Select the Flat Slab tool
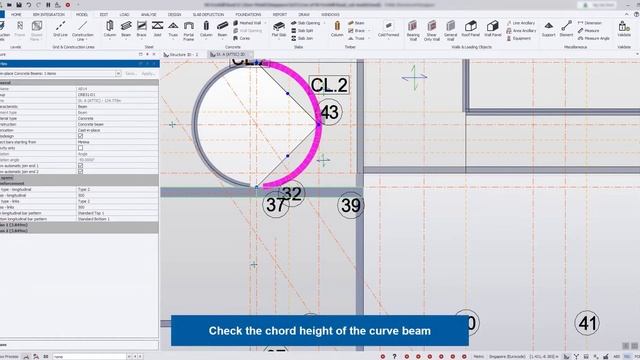640x360 pixels. 279,29
